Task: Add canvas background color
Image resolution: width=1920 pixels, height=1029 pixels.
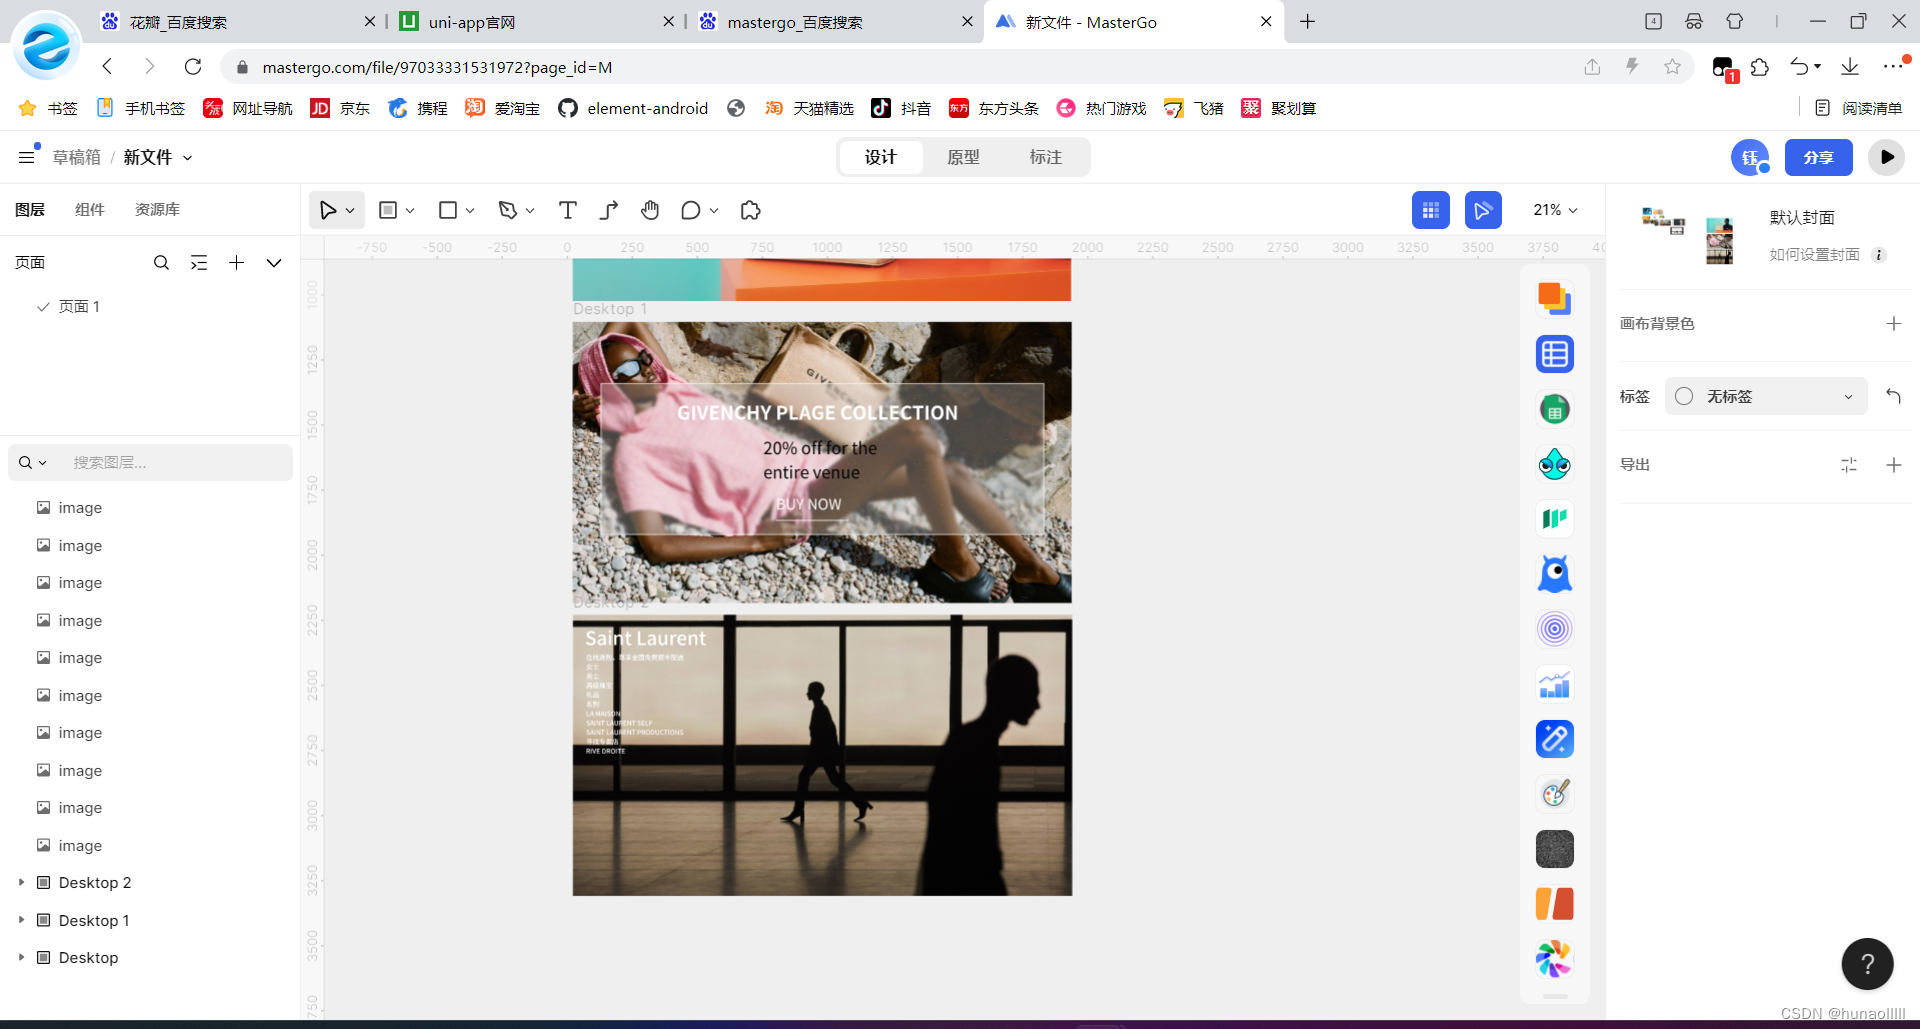Action: (1894, 324)
